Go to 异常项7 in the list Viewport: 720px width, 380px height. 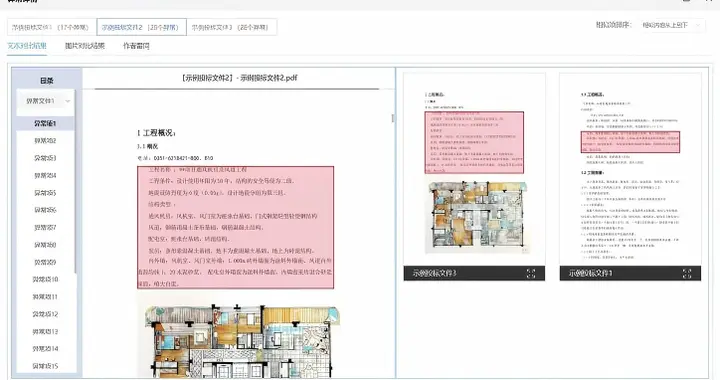tap(45, 228)
